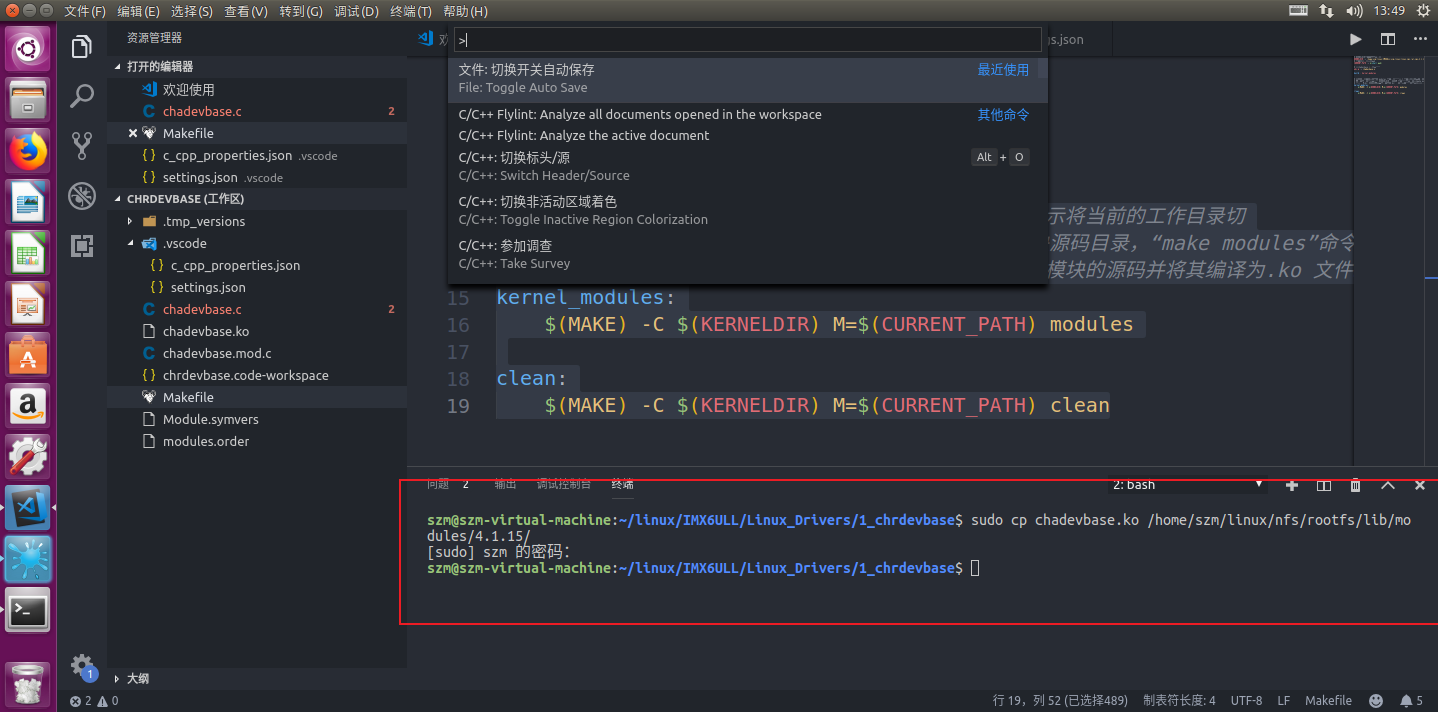Close Makefile in open editors list
Screen dimensions: 1438x712
[x=133, y=133]
